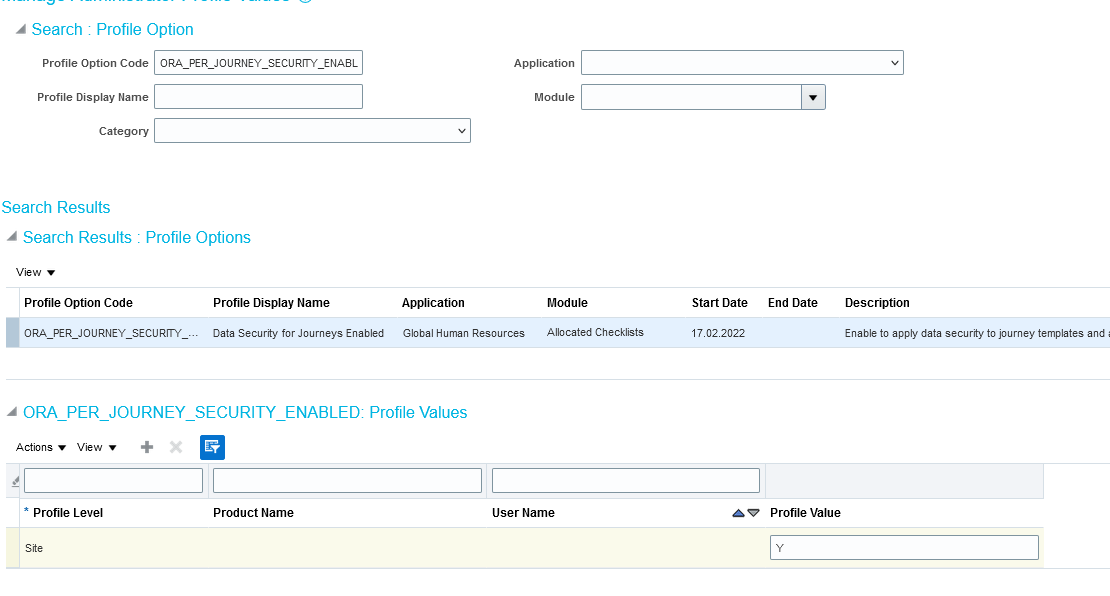Collapse the Search Results : Profile Options section
Screen dimensions: 1110x596
pyautogui.click(x=12, y=238)
